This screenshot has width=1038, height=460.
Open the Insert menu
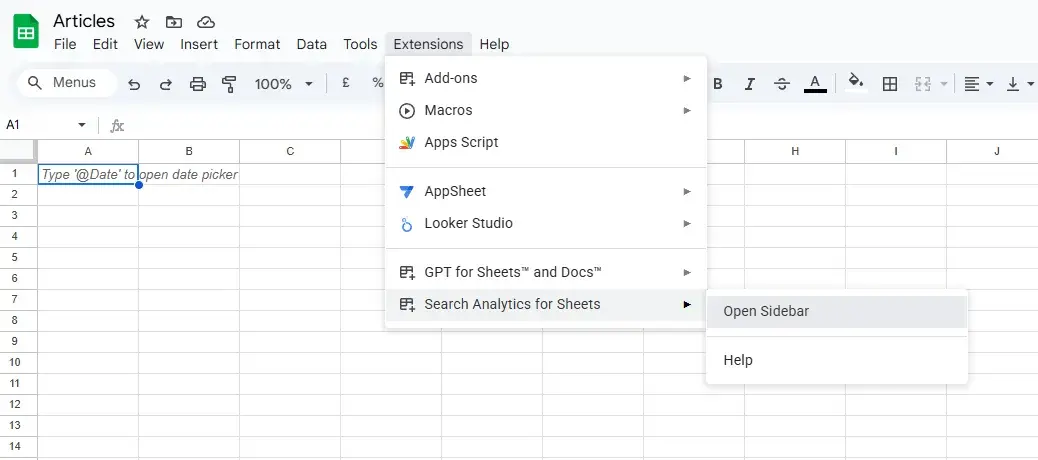point(199,44)
